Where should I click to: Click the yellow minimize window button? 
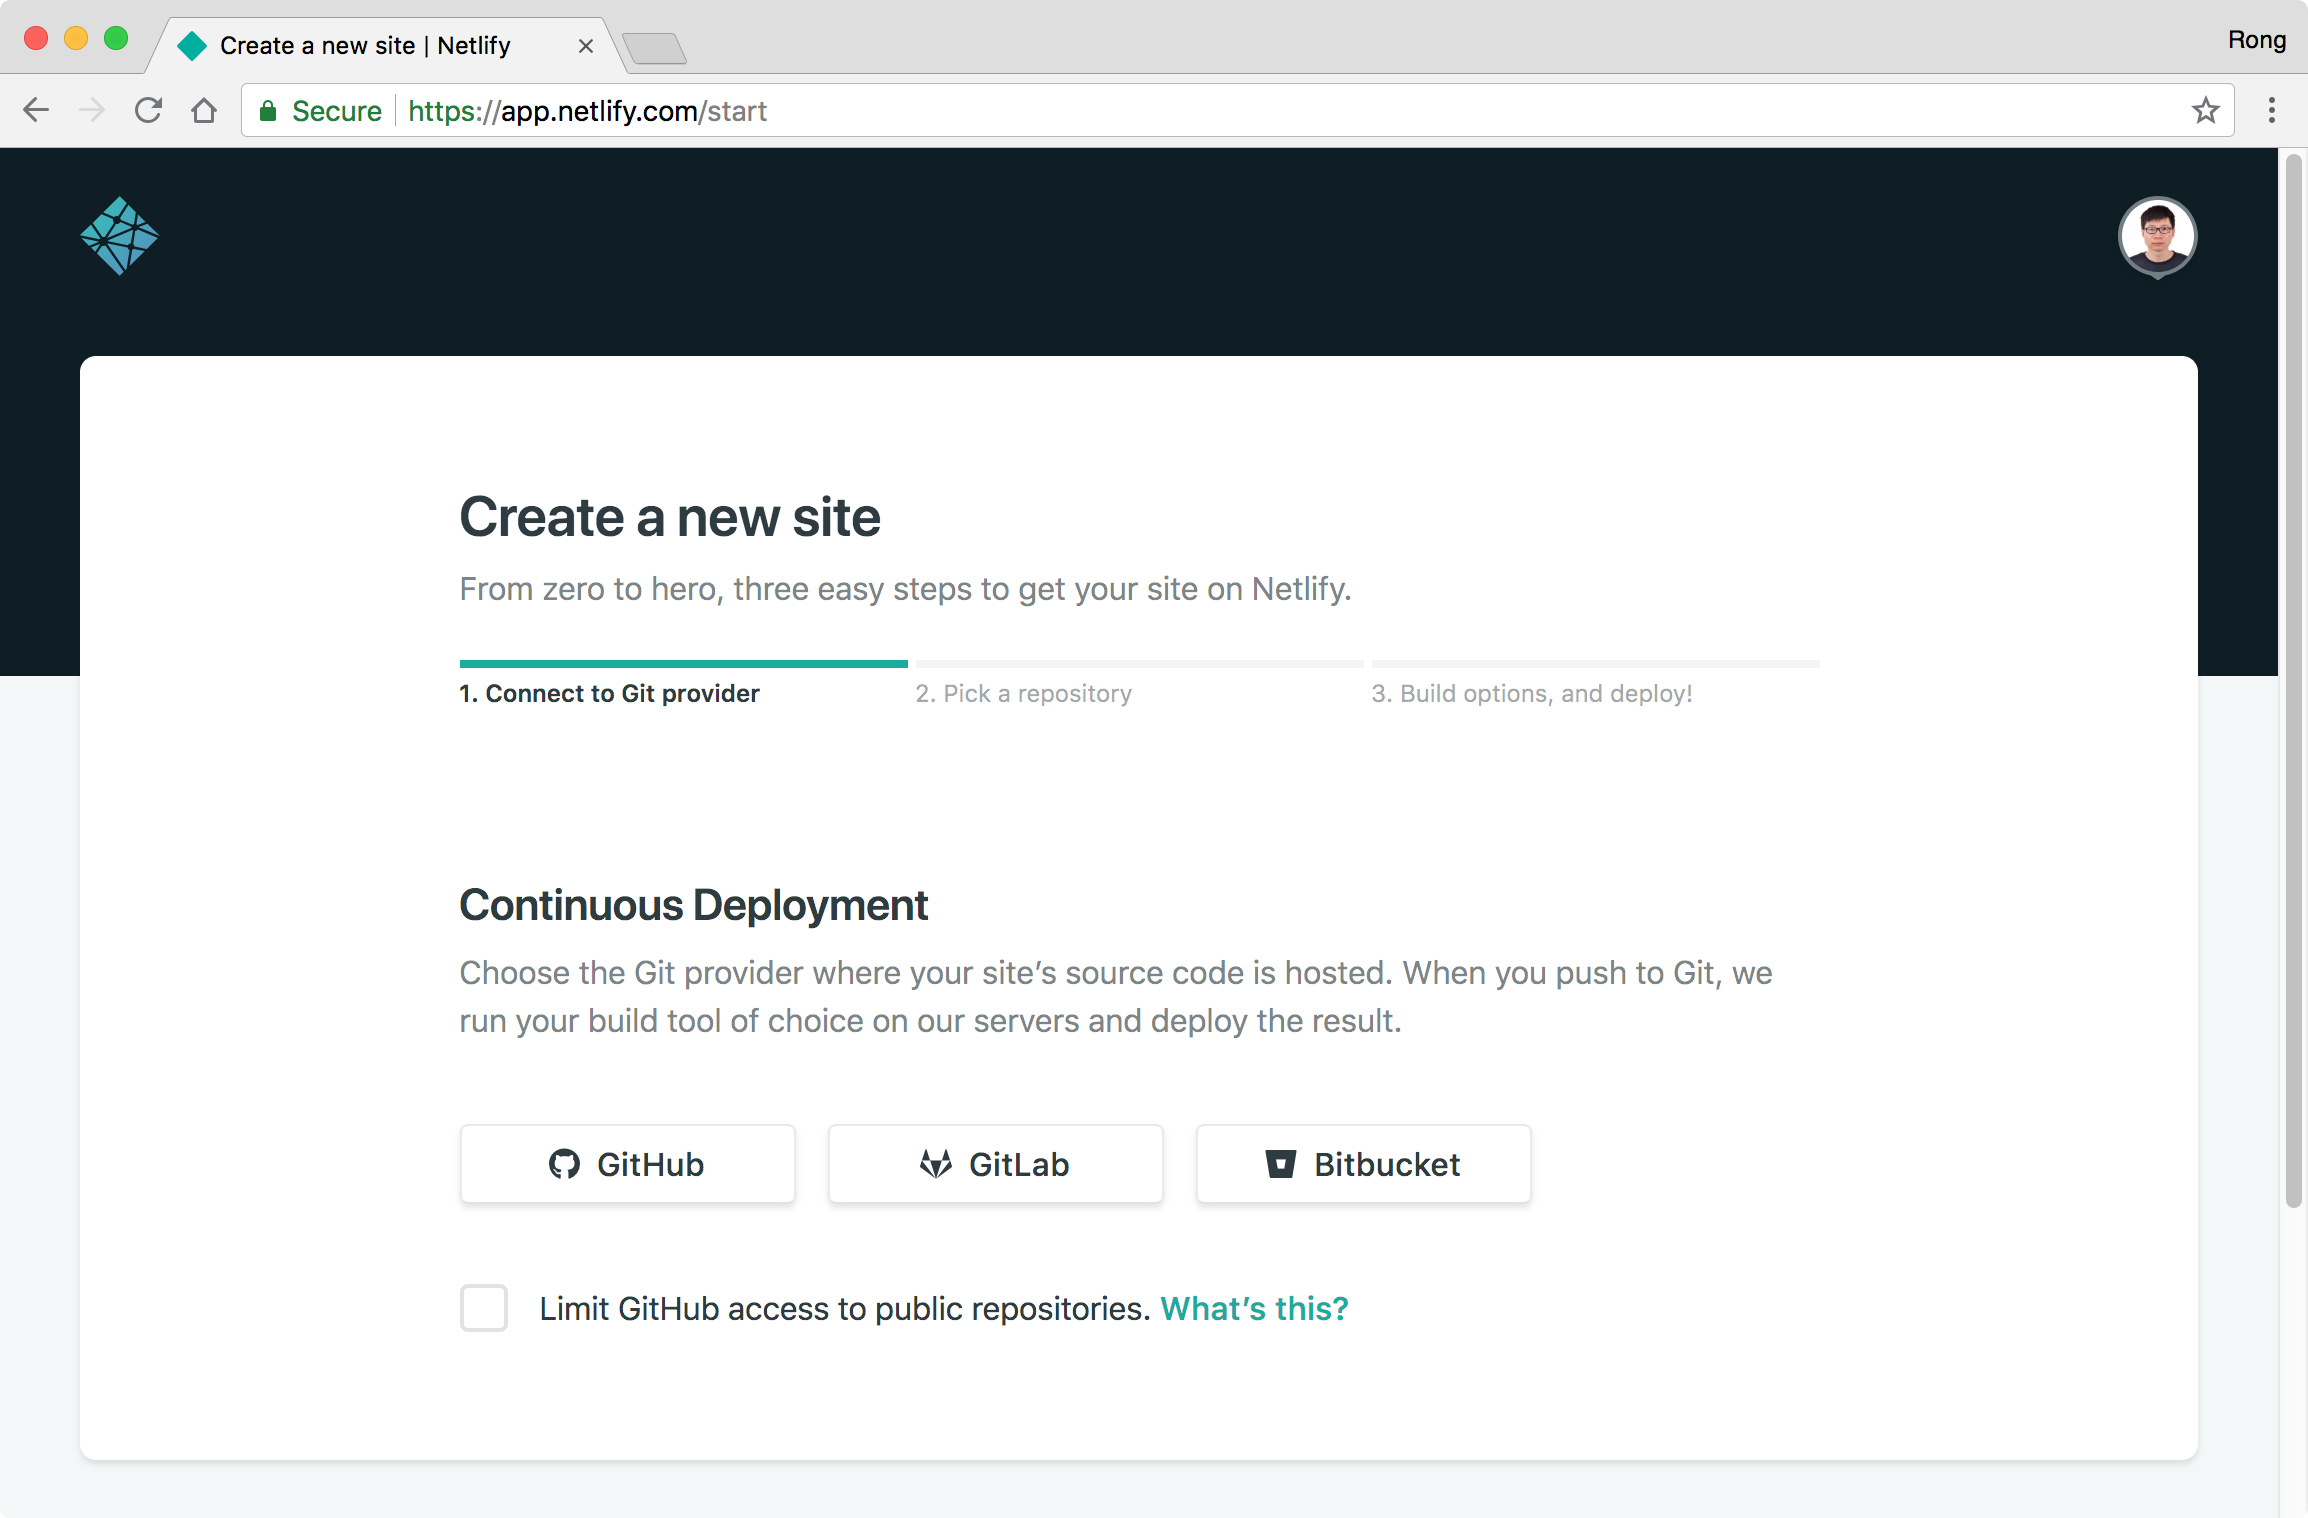pyautogui.click(x=76, y=38)
